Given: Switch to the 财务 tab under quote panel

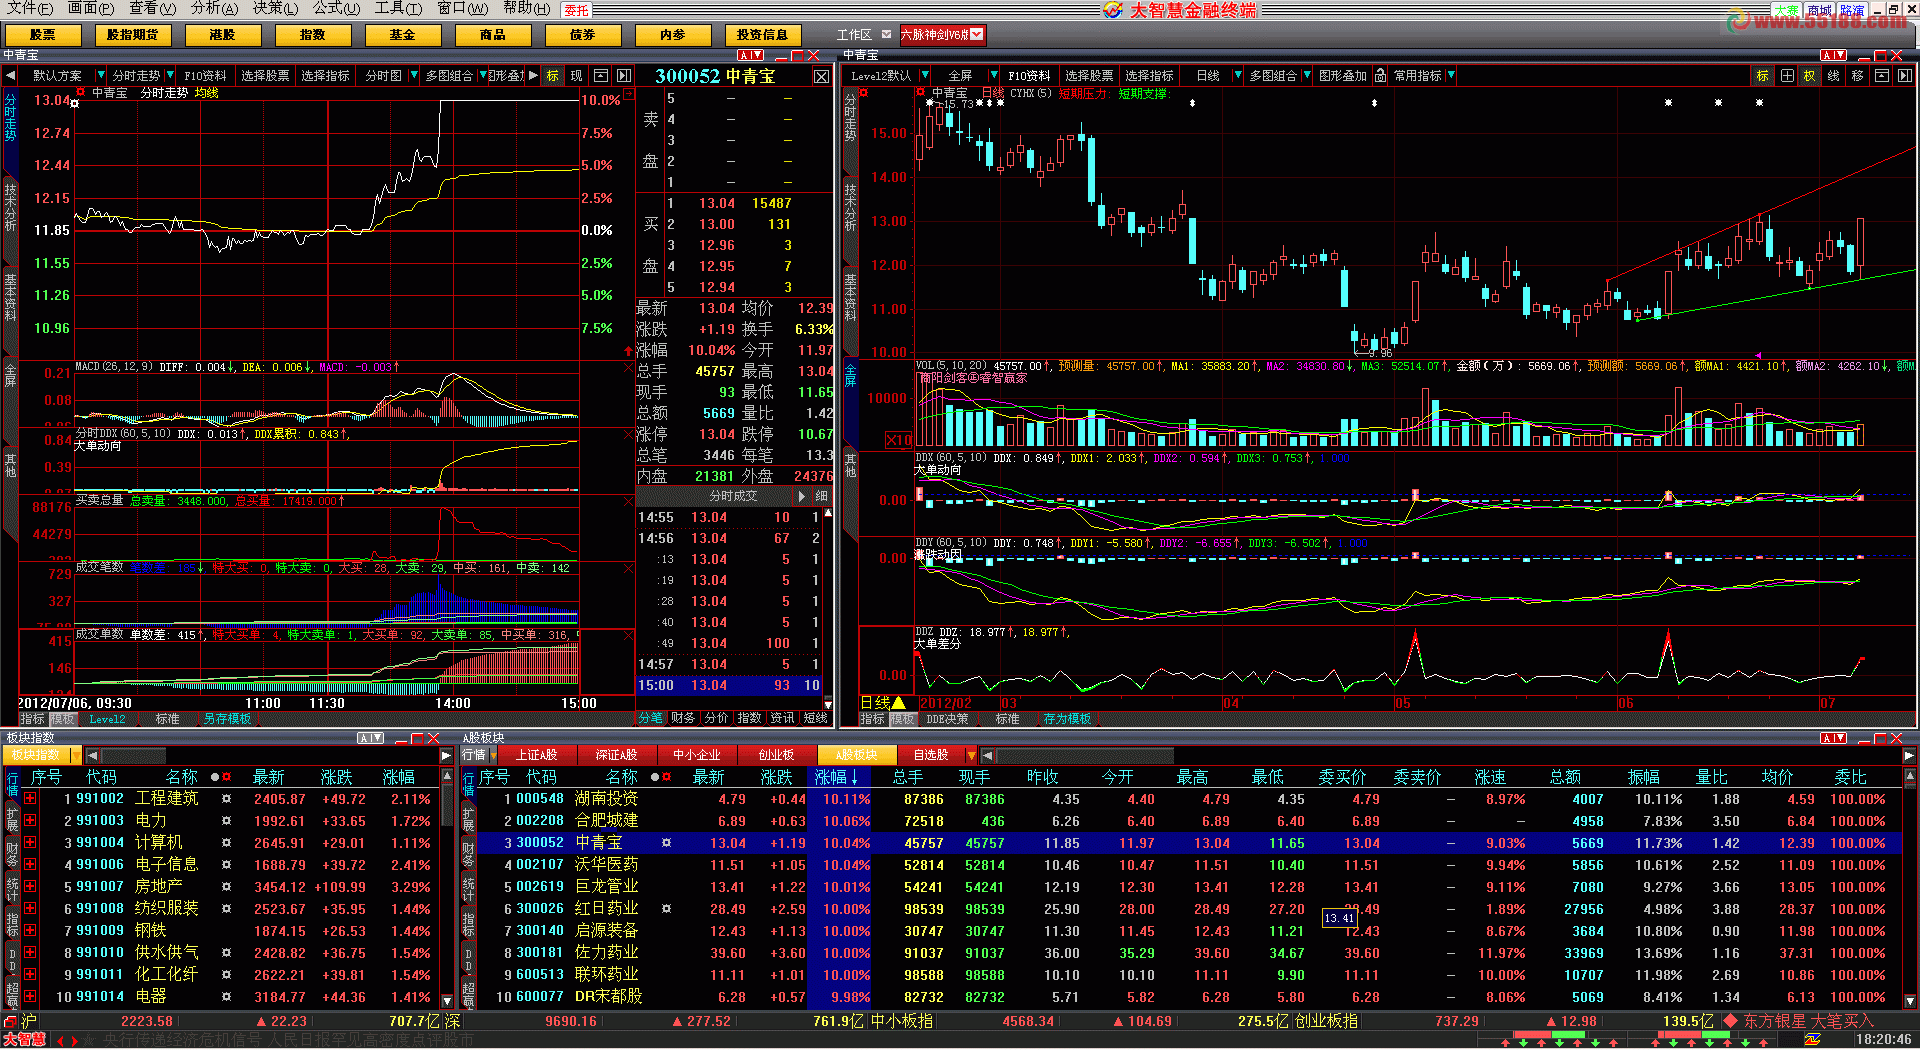Looking at the screenshot, I should click(x=683, y=718).
